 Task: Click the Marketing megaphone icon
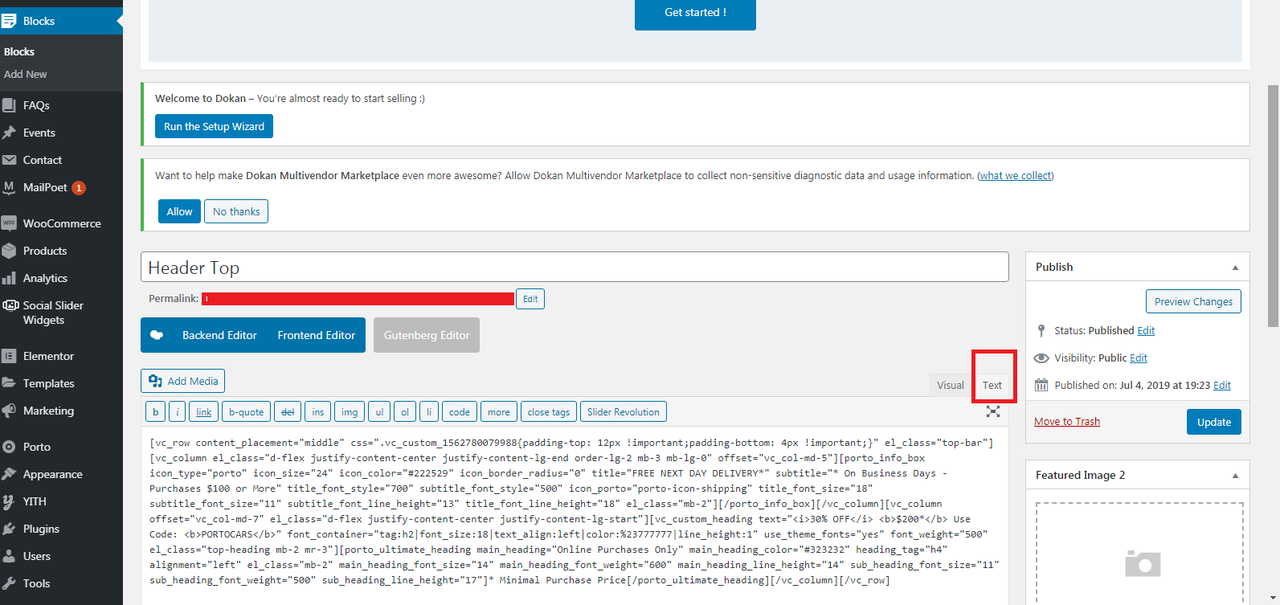pos(9,410)
